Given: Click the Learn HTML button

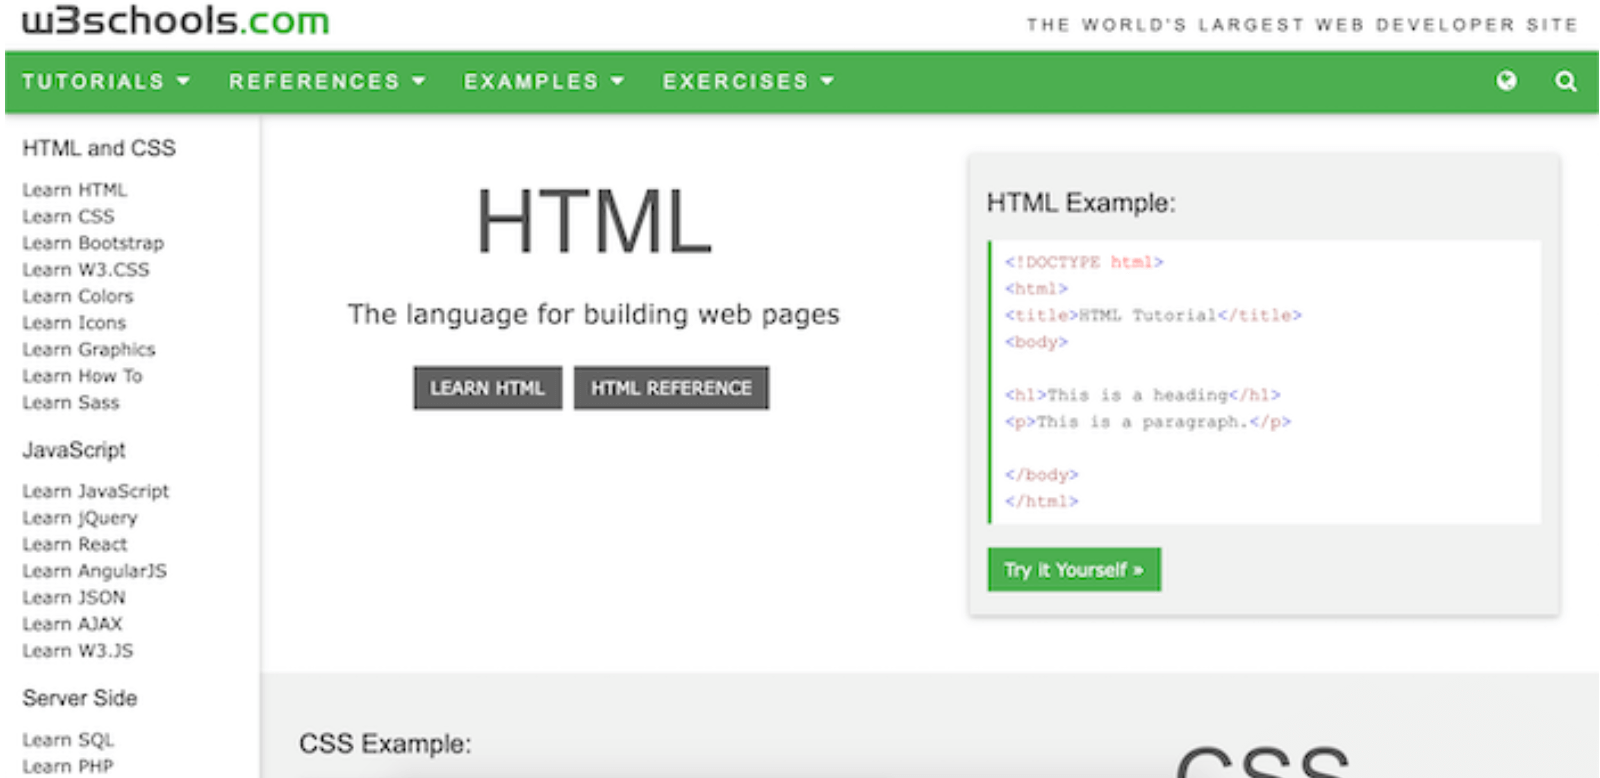Looking at the screenshot, I should coord(488,388).
